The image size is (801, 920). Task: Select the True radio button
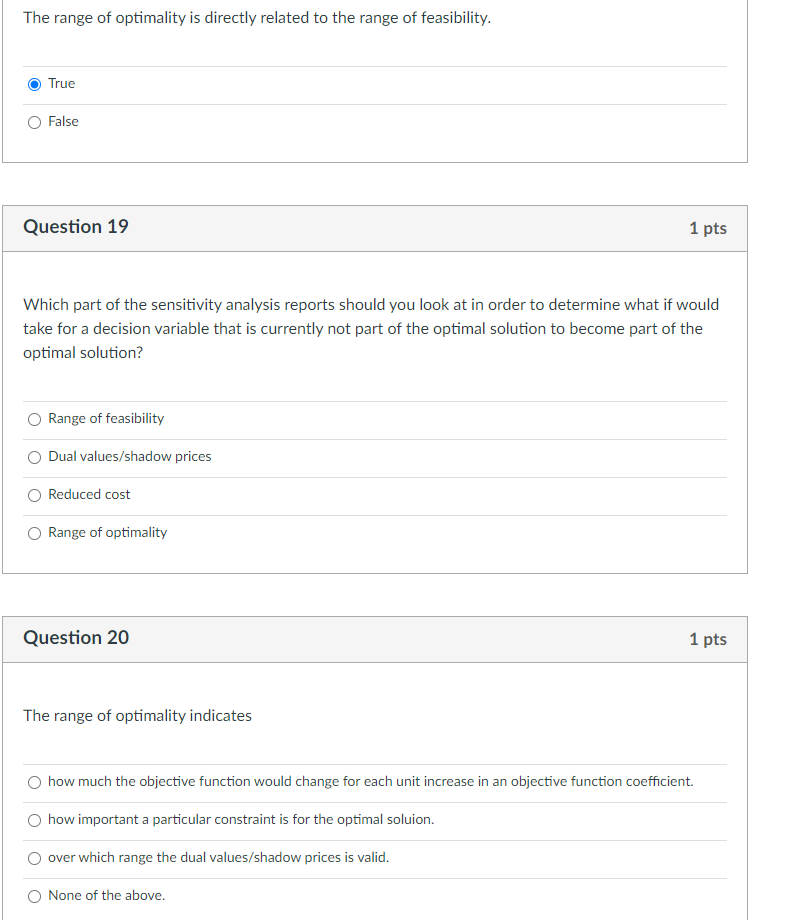point(35,84)
